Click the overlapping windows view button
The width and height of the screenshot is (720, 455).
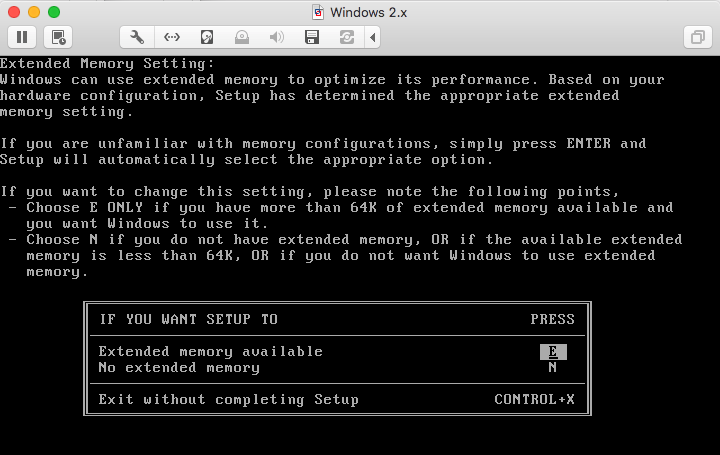696,37
